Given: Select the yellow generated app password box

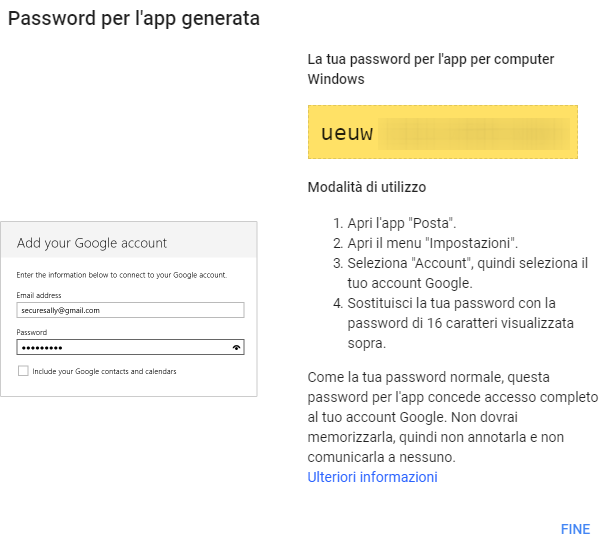Looking at the screenshot, I should [x=443, y=132].
